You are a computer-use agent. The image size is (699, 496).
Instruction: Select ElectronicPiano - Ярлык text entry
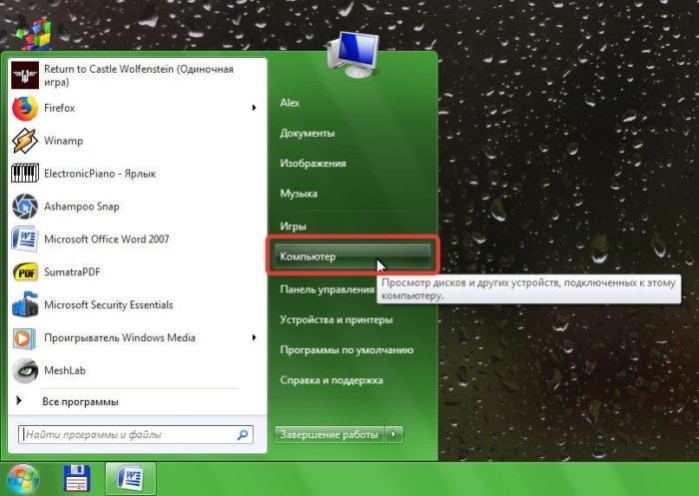click(x=100, y=174)
